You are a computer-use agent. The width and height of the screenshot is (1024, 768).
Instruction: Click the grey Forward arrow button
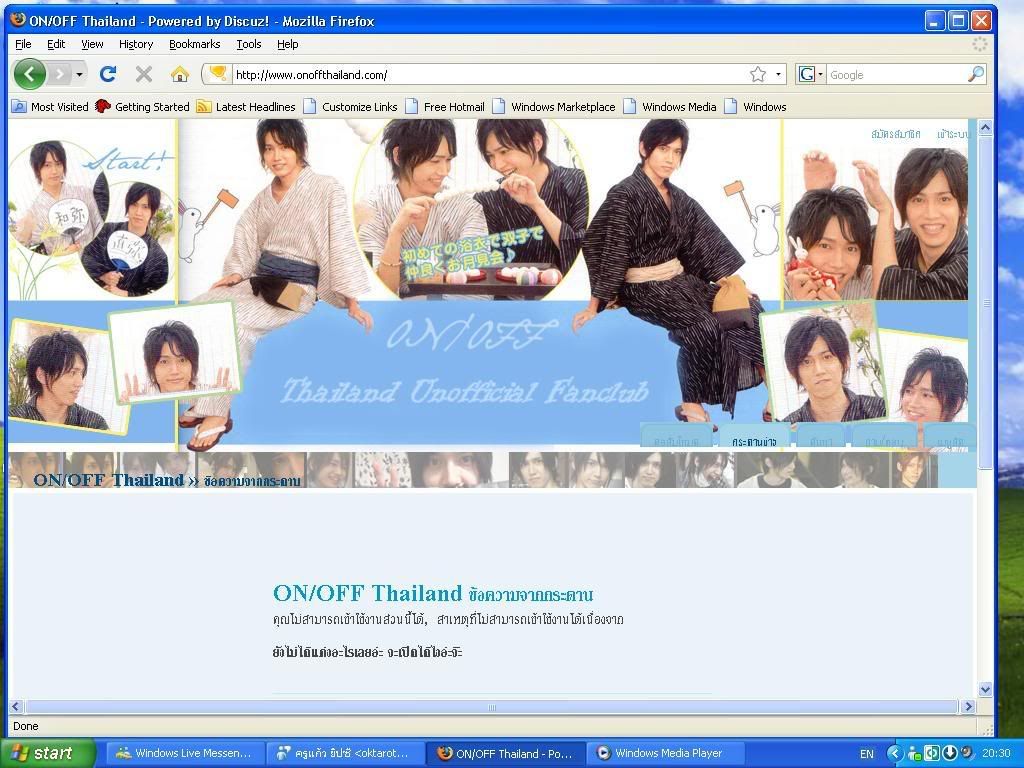tap(59, 74)
